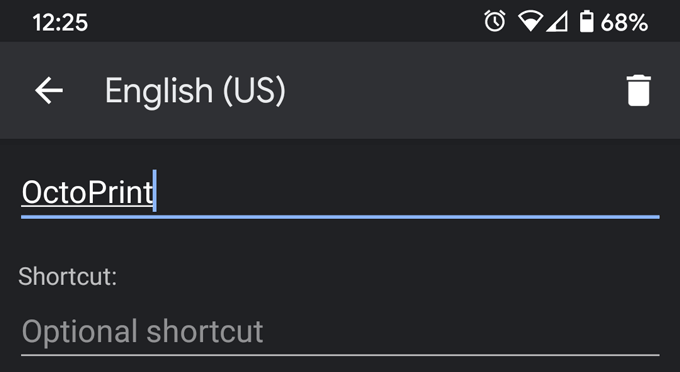
Task: Focus the Optional shortcut field
Action: (x=340, y=333)
